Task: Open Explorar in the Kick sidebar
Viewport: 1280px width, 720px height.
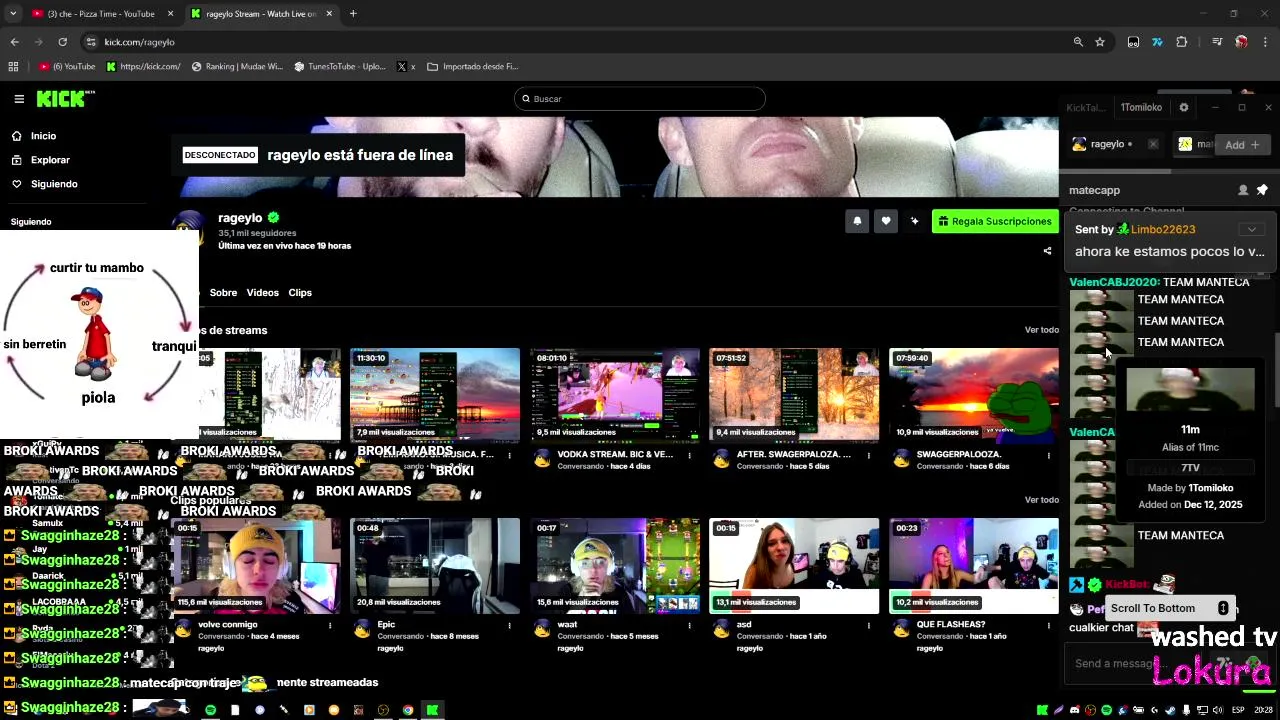Action: coord(50,160)
